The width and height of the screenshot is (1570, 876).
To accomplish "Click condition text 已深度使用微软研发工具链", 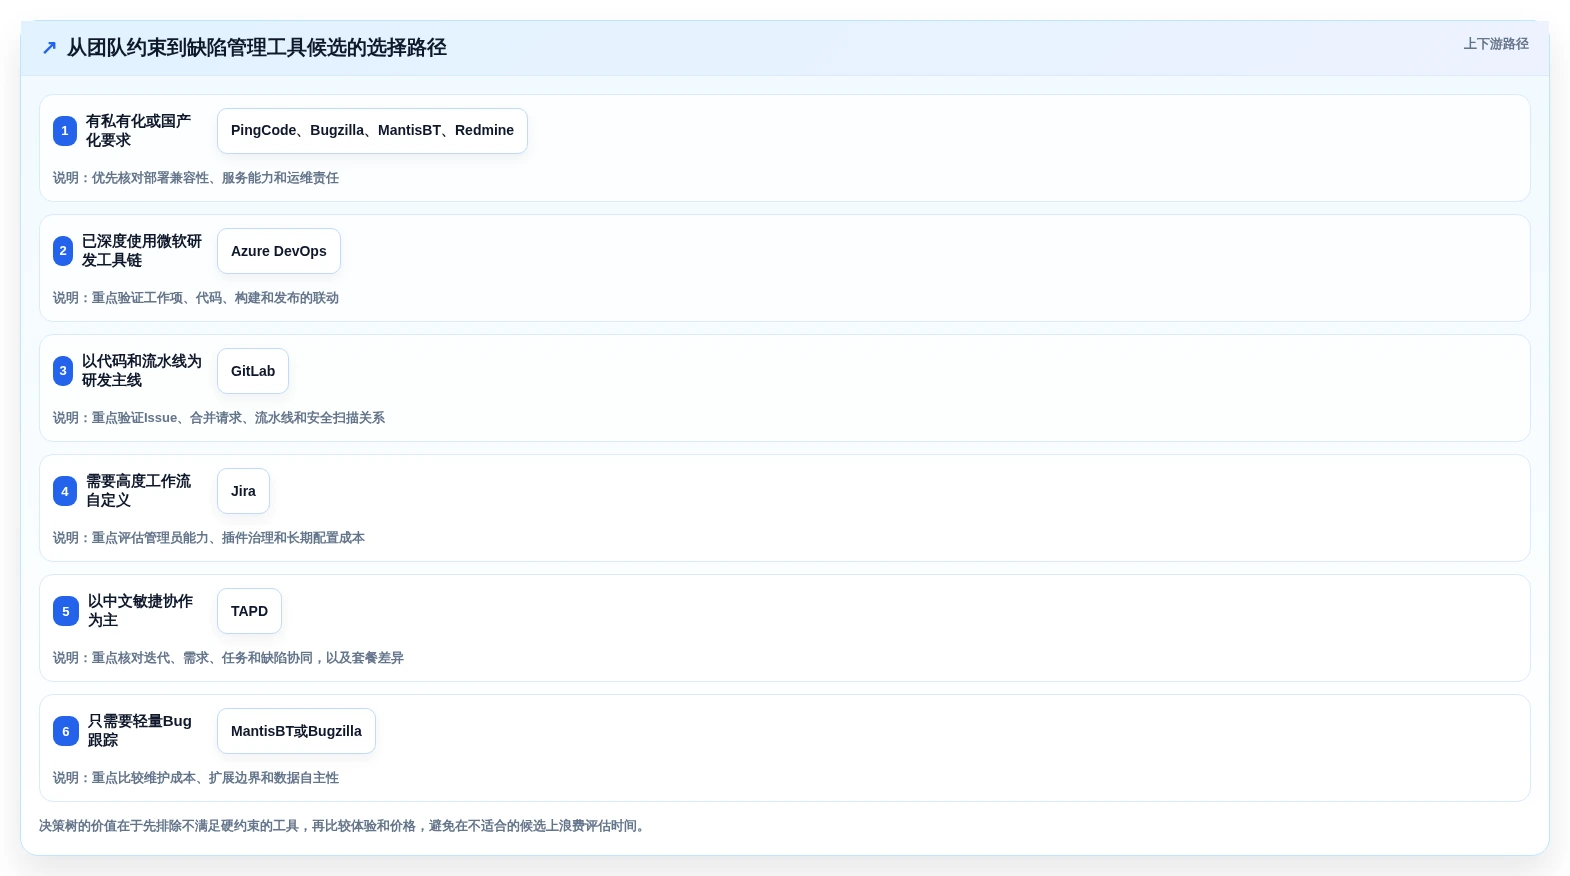I will pyautogui.click(x=142, y=251).
